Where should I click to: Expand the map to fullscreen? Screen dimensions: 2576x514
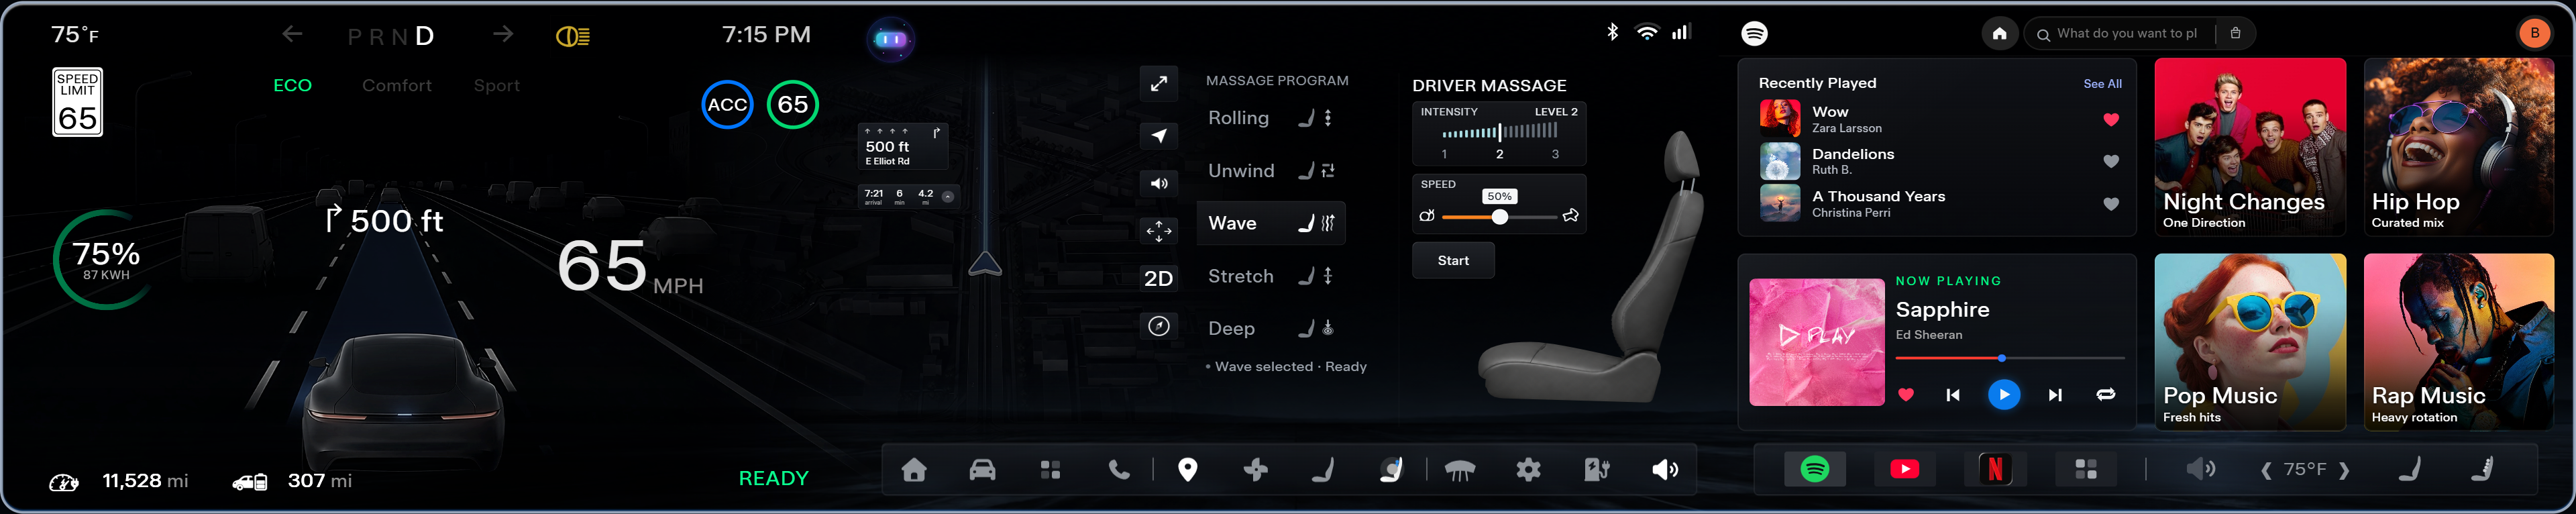[x=1159, y=84]
